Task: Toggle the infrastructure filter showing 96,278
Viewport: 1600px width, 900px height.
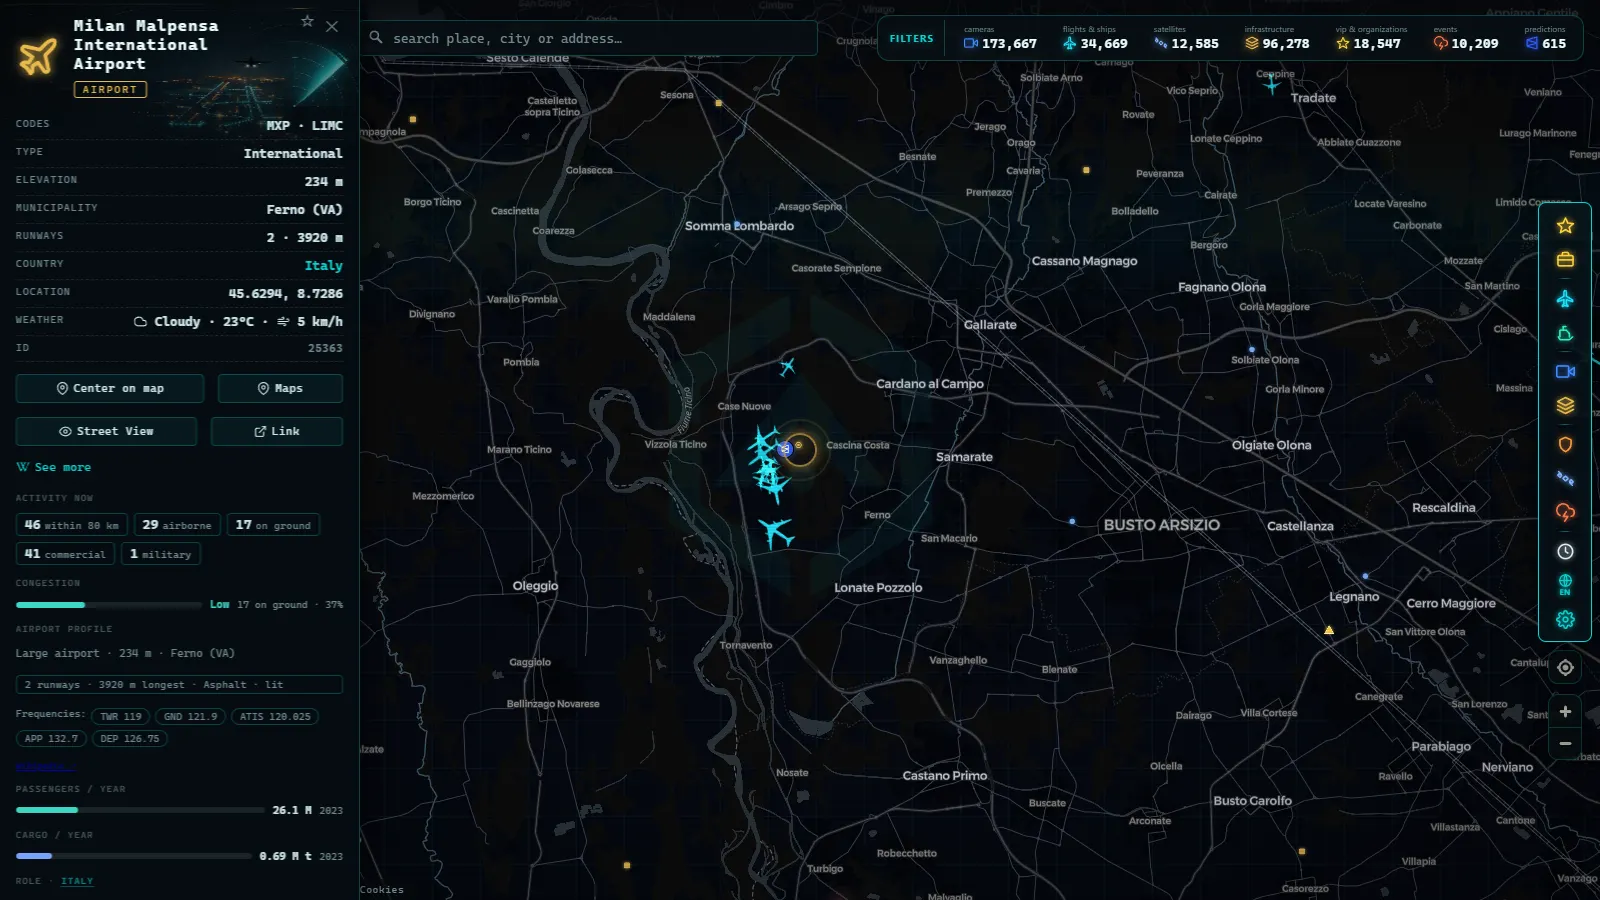Action: point(1277,39)
